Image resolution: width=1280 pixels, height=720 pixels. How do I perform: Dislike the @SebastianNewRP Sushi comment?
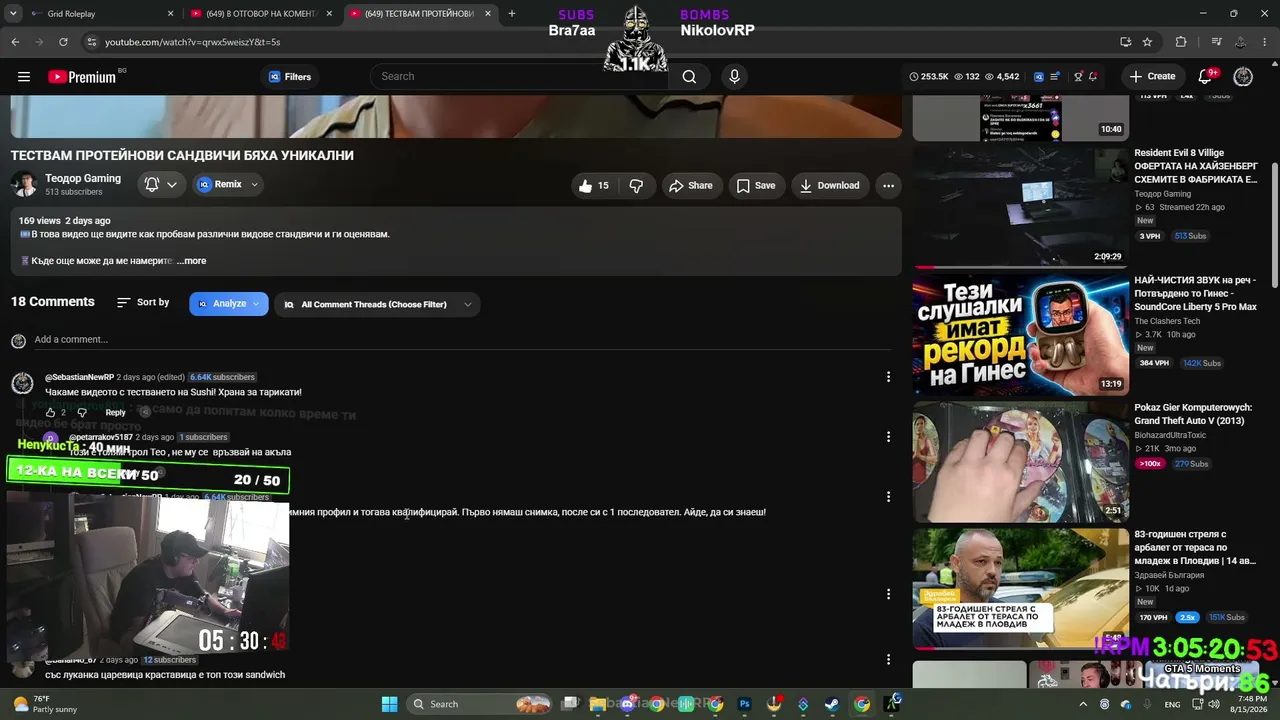click(x=82, y=412)
